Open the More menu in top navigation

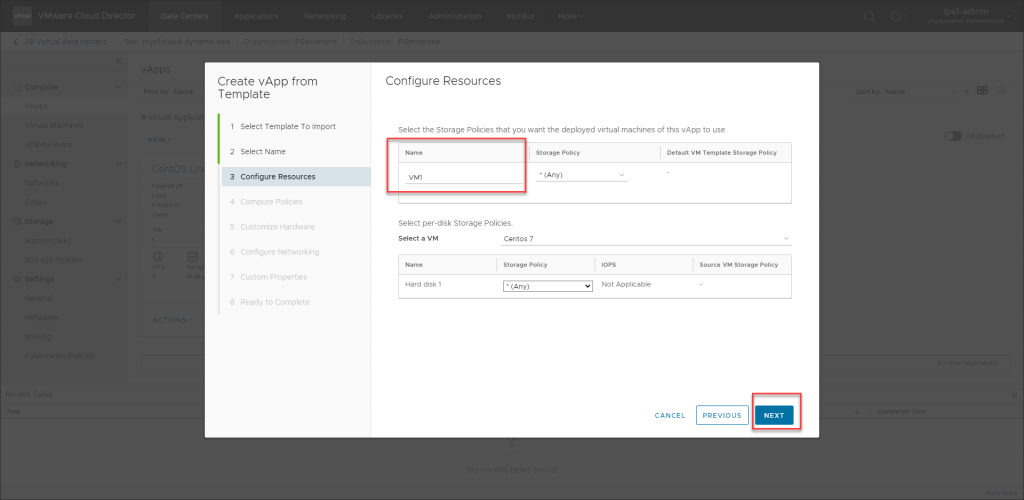tap(571, 16)
